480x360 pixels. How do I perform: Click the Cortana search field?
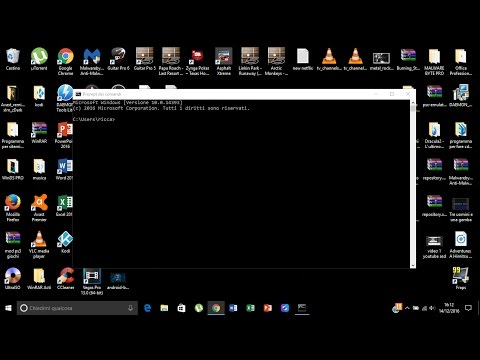tap(77, 308)
